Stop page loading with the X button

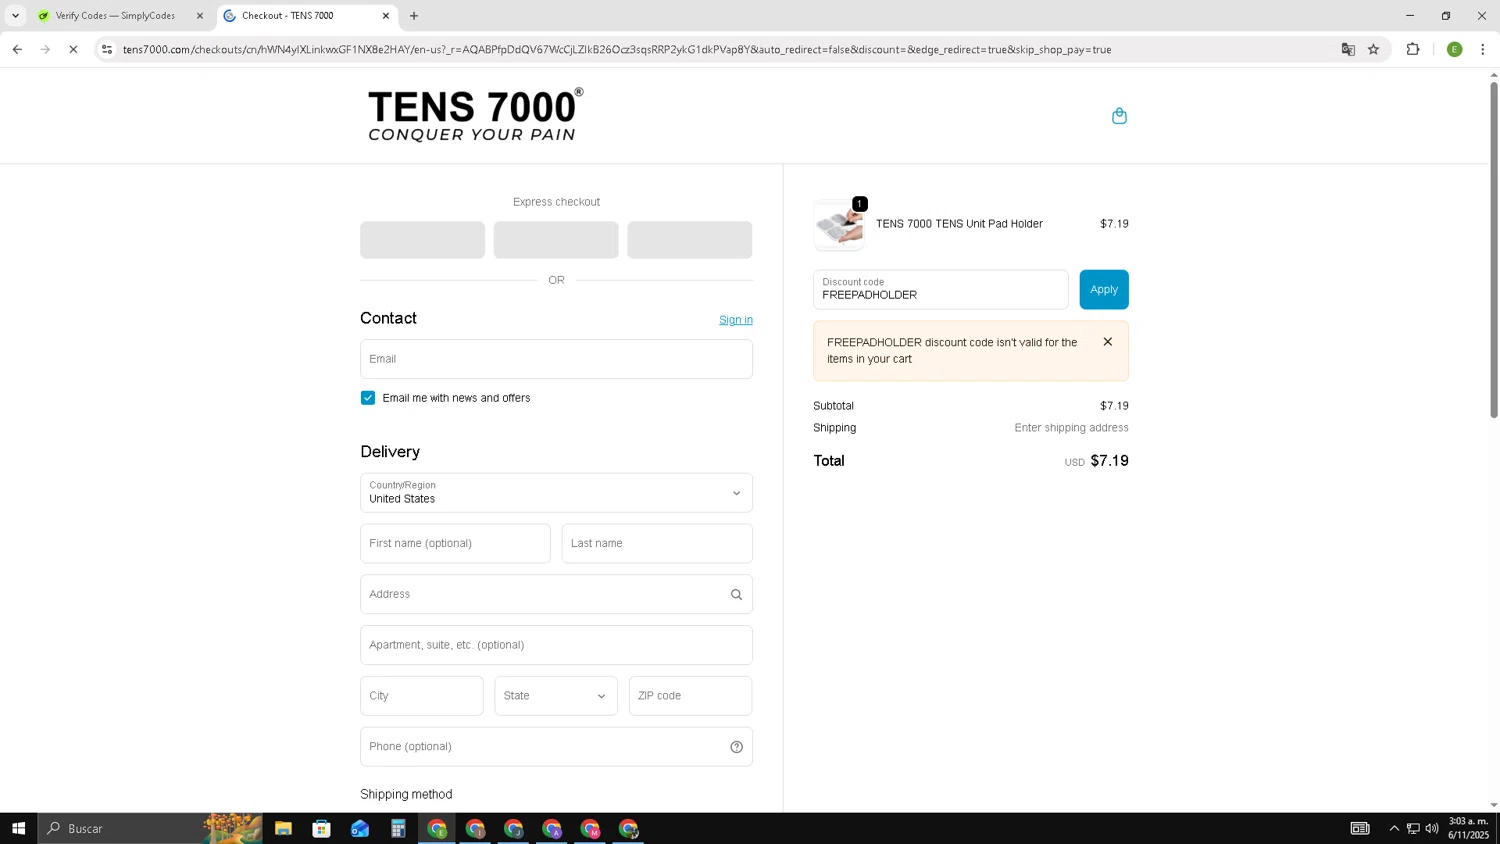pos(73,49)
